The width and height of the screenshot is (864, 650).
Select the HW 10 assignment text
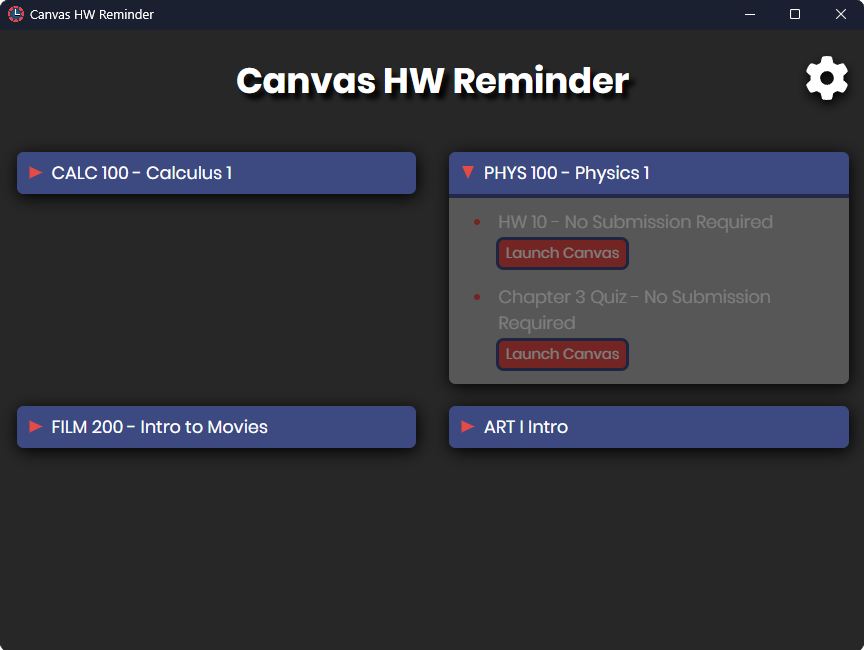[x=635, y=222]
